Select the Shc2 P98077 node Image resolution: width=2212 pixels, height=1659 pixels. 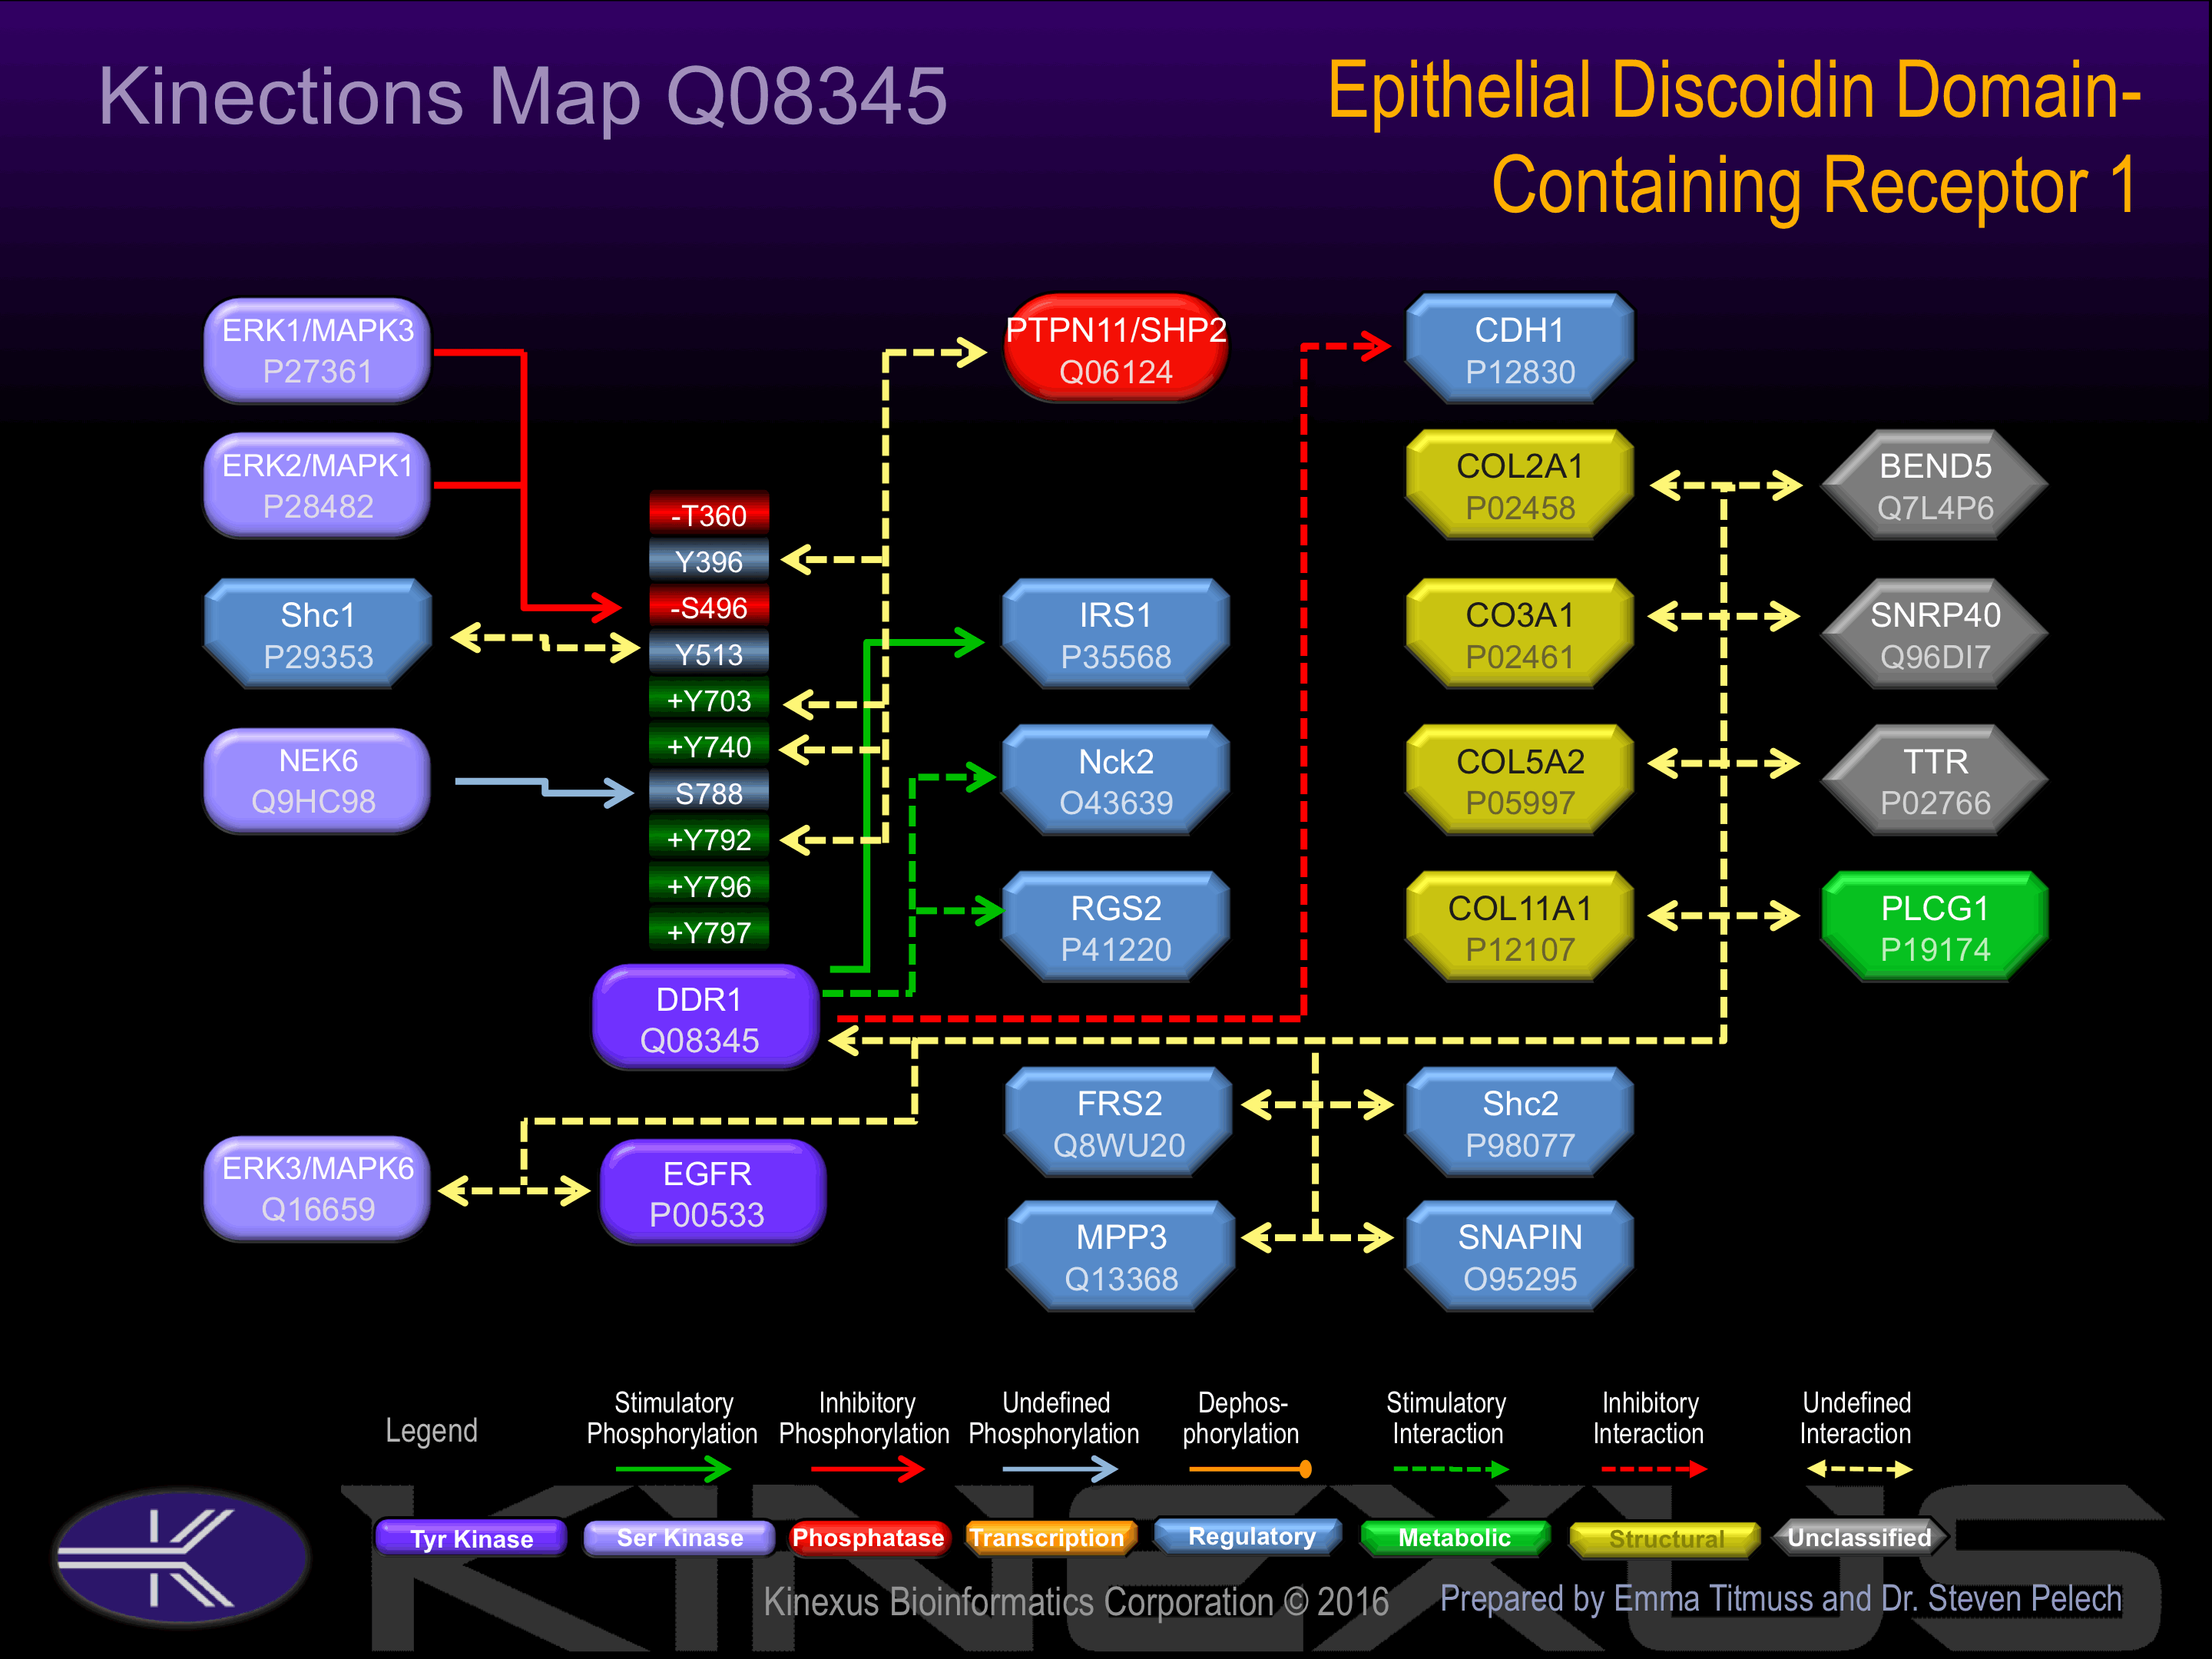coord(1520,1123)
